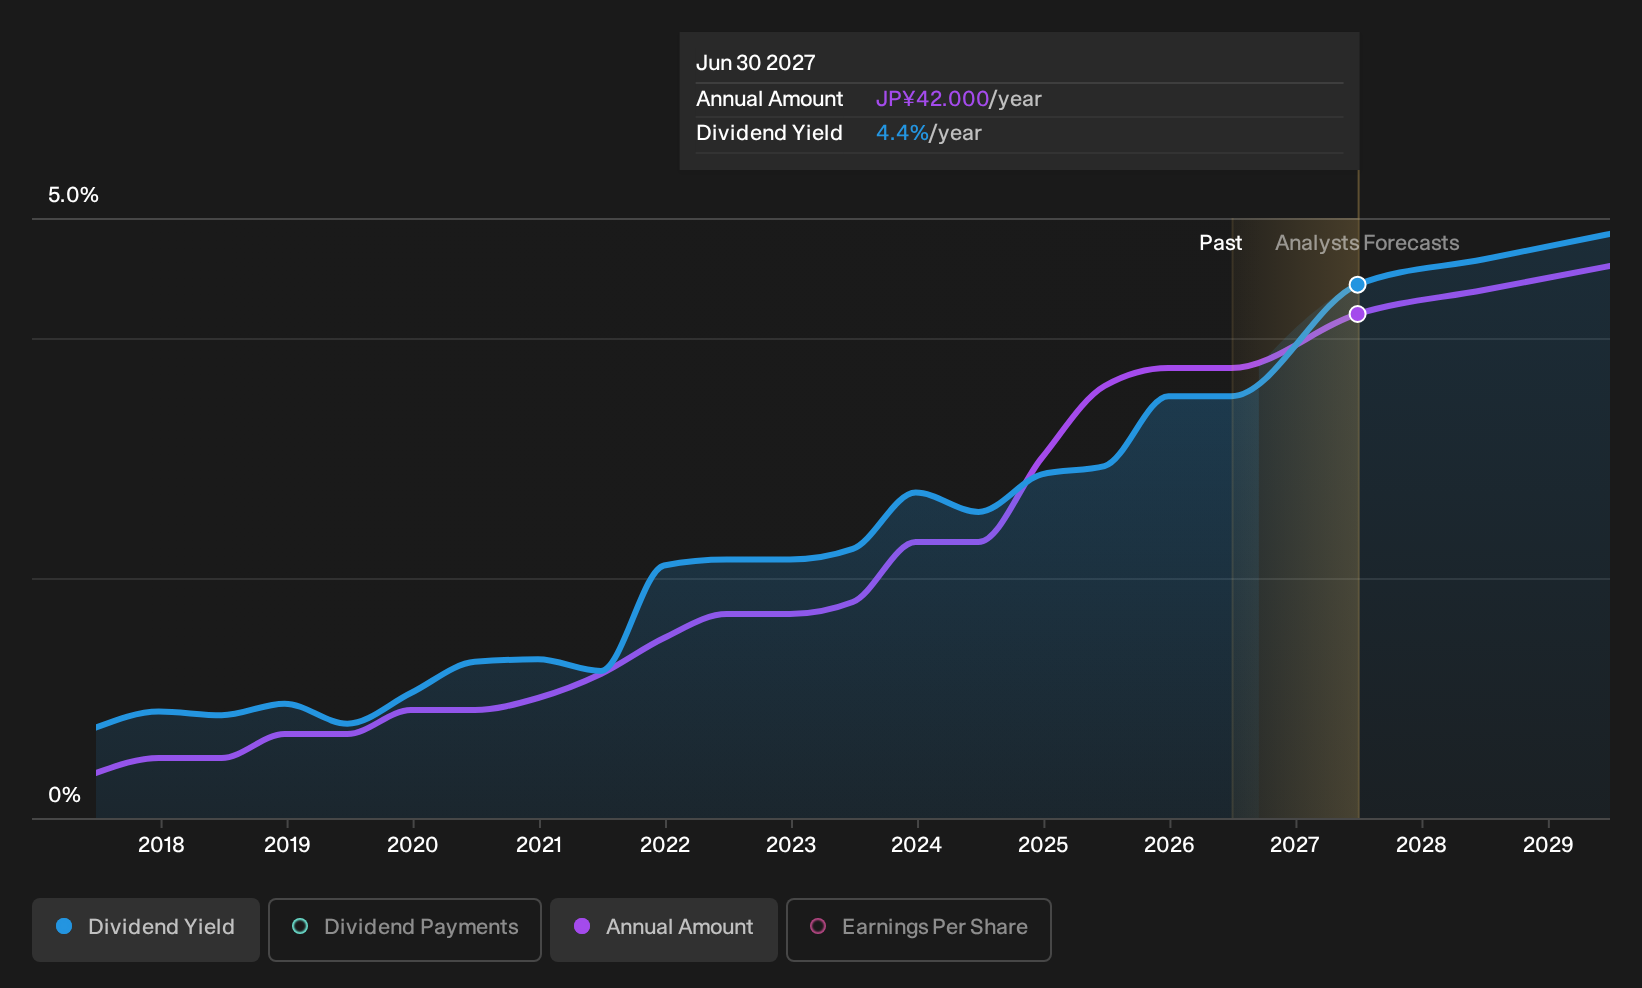Viewport: 1642px width, 988px height.
Task: Enable the Earnings Per Share series
Action: click(x=919, y=930)
